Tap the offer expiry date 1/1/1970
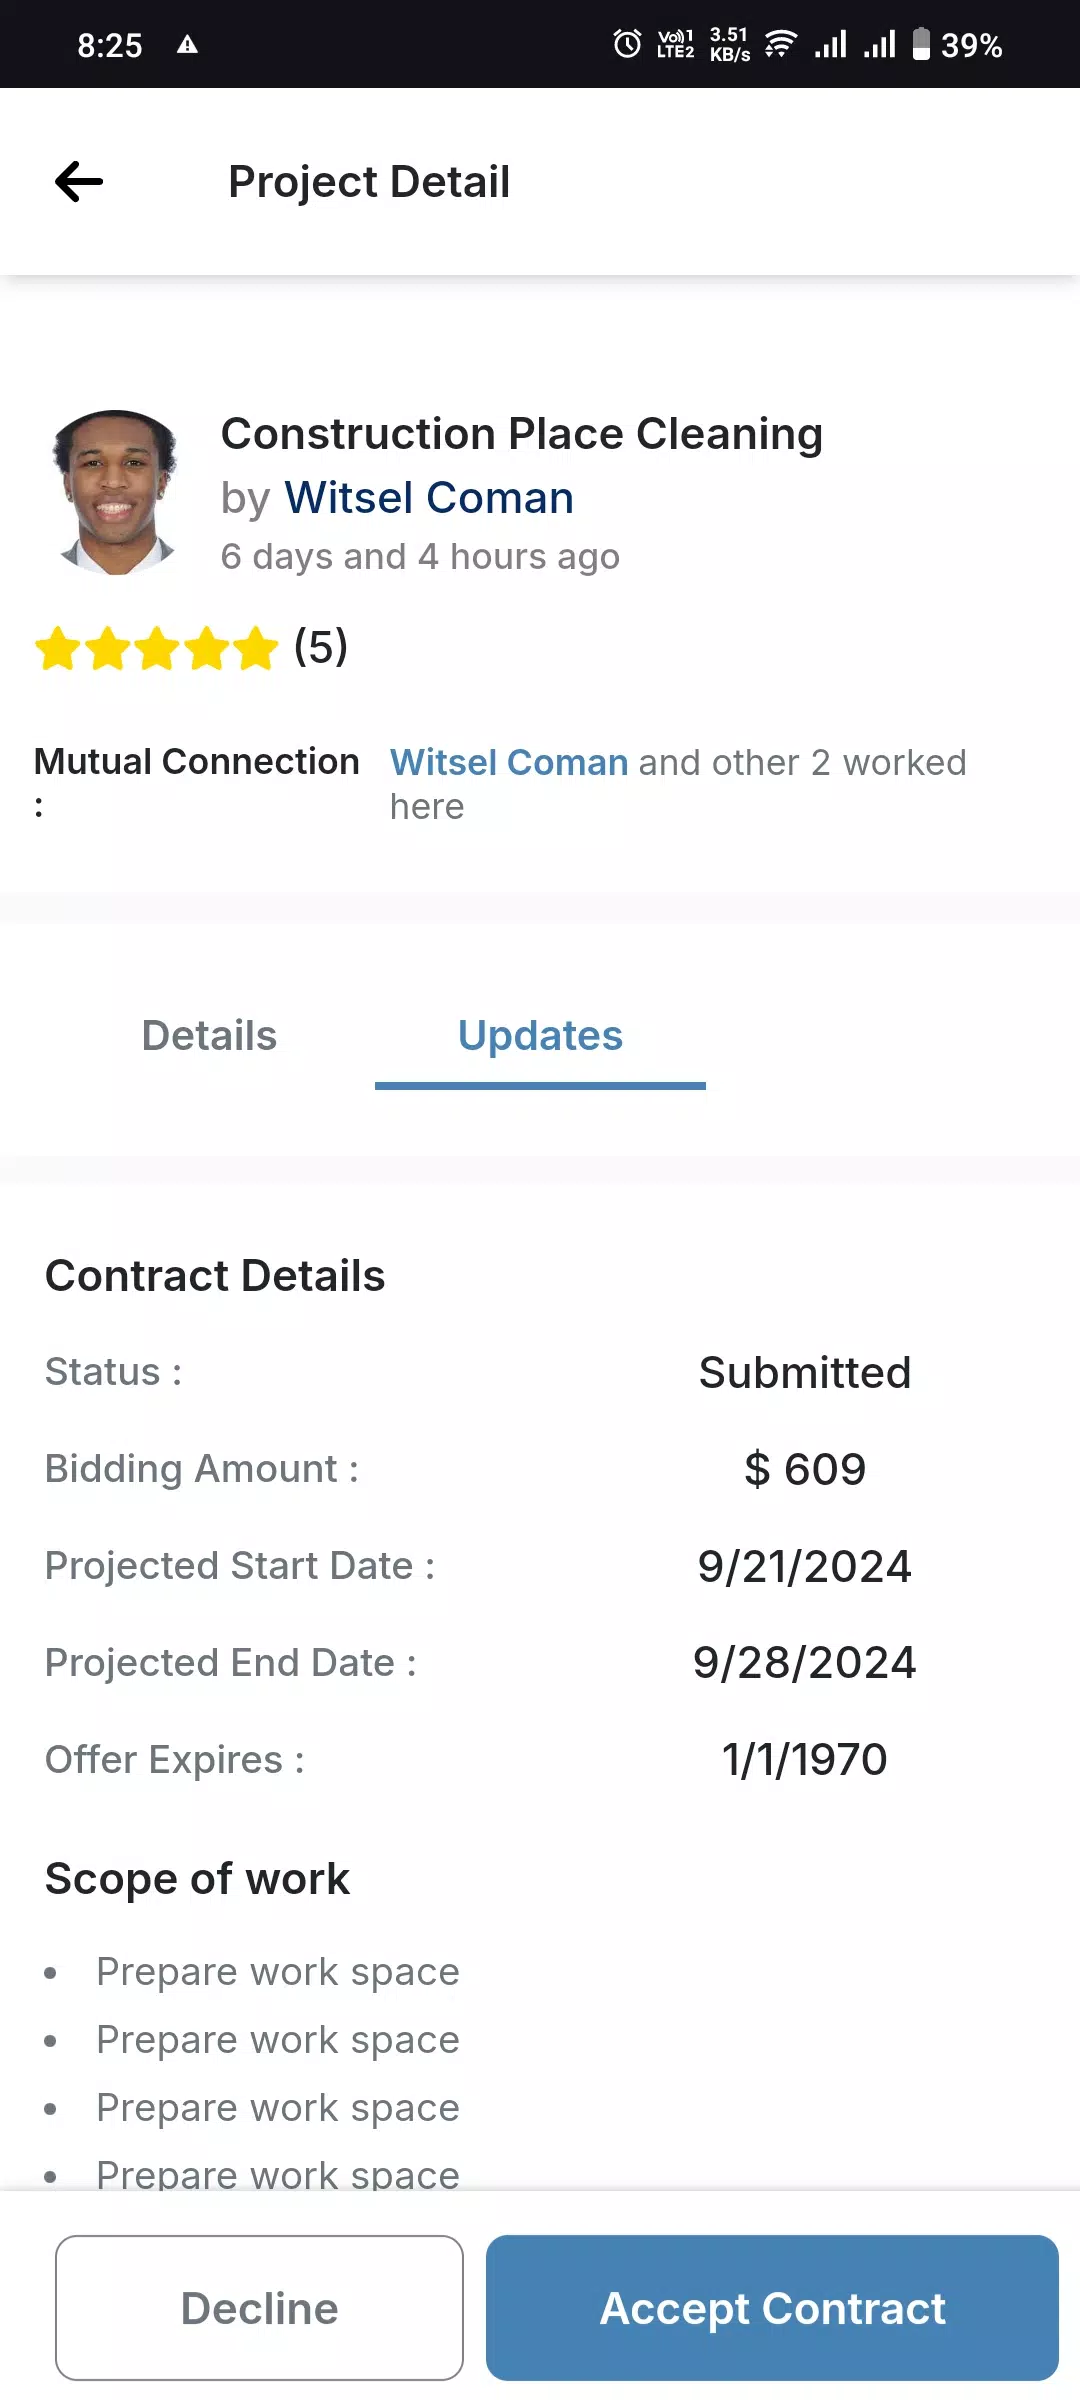This screenshot has width=1080, height=2400. tap(805, 1759)
